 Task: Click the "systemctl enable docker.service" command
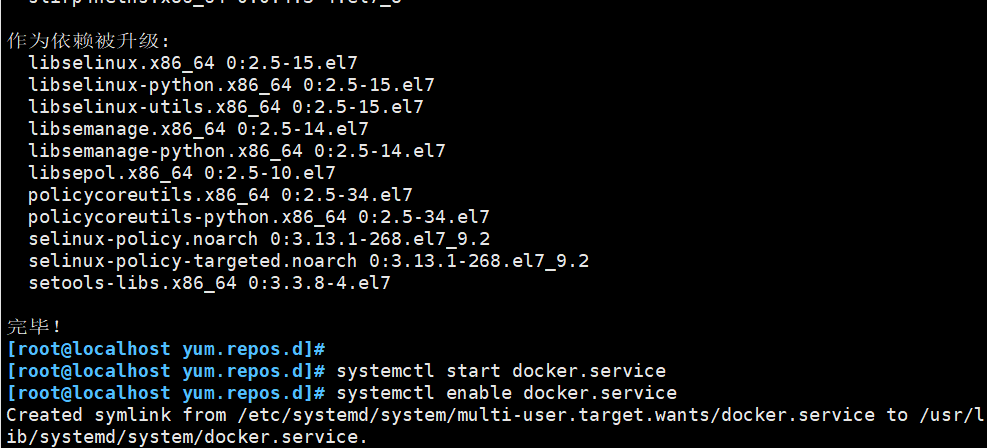point(507,393)
